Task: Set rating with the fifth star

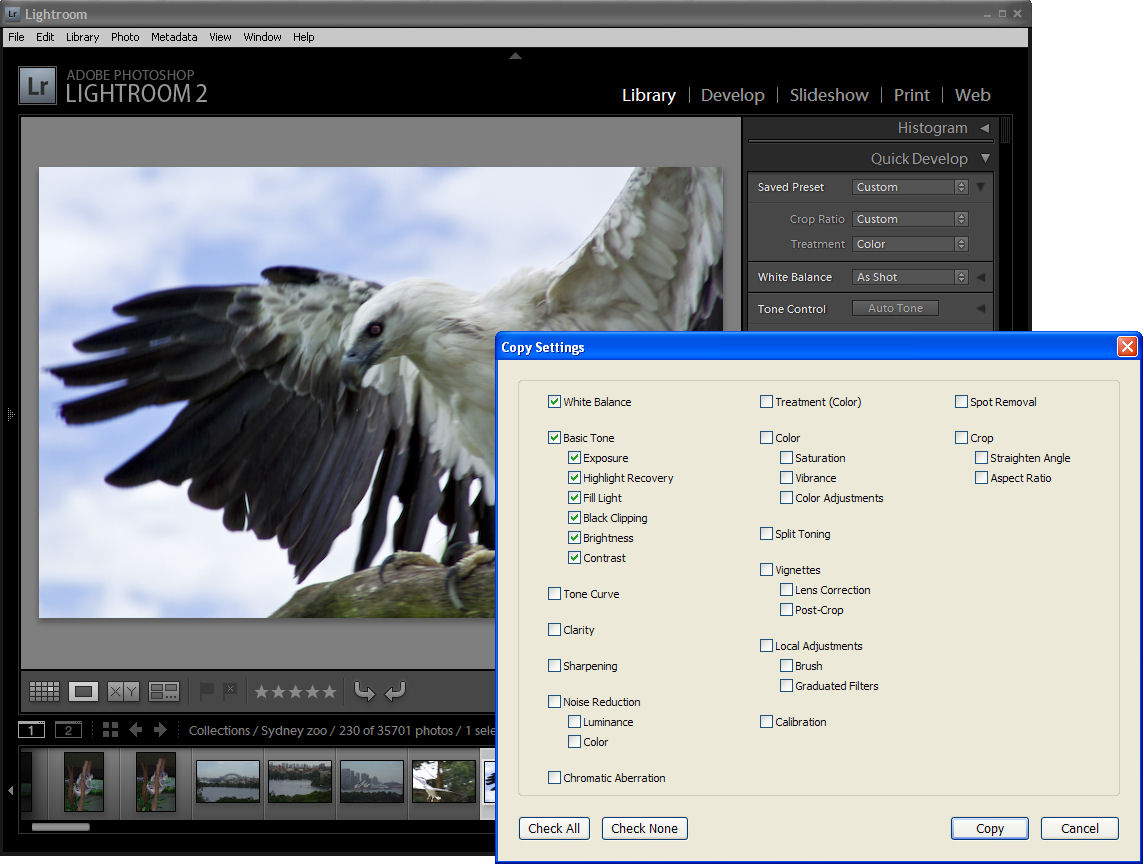Action: pyautogui.click(x=329, y=691)
